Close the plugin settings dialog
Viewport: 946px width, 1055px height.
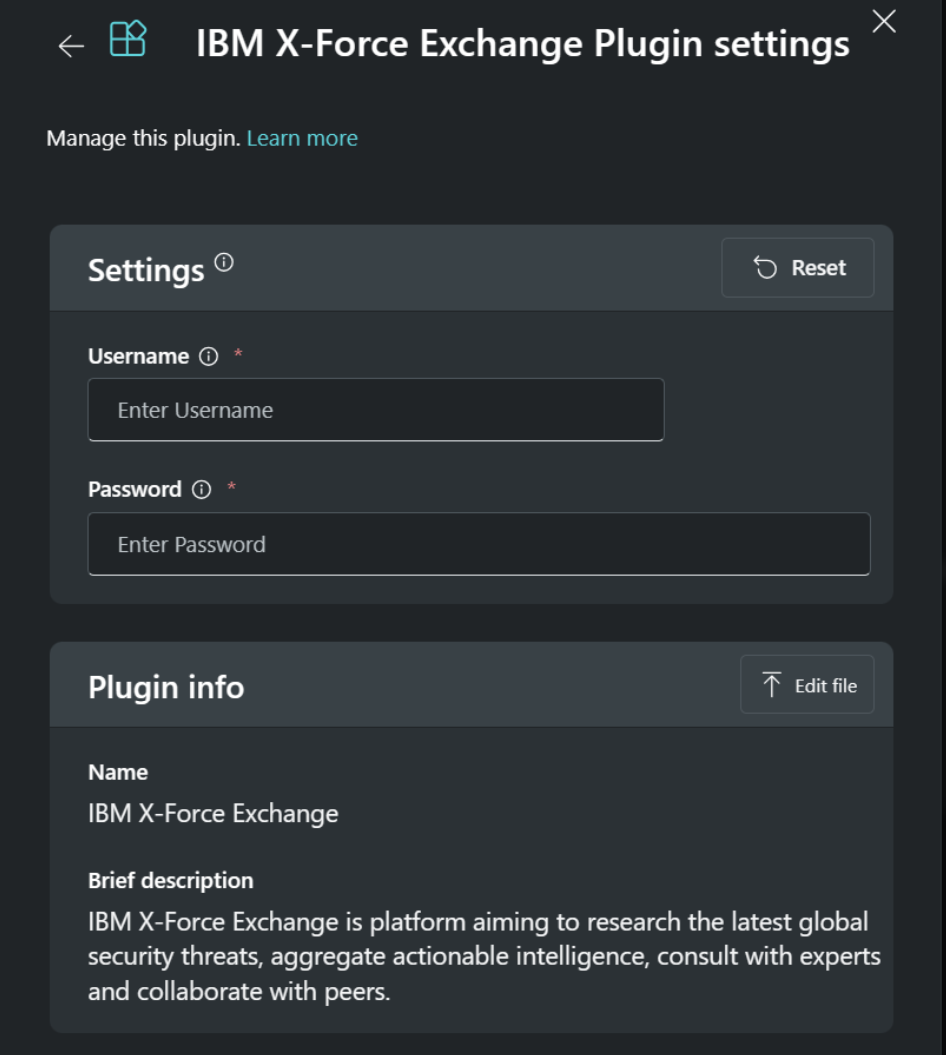pyautogui.click(x=884, y=23)
